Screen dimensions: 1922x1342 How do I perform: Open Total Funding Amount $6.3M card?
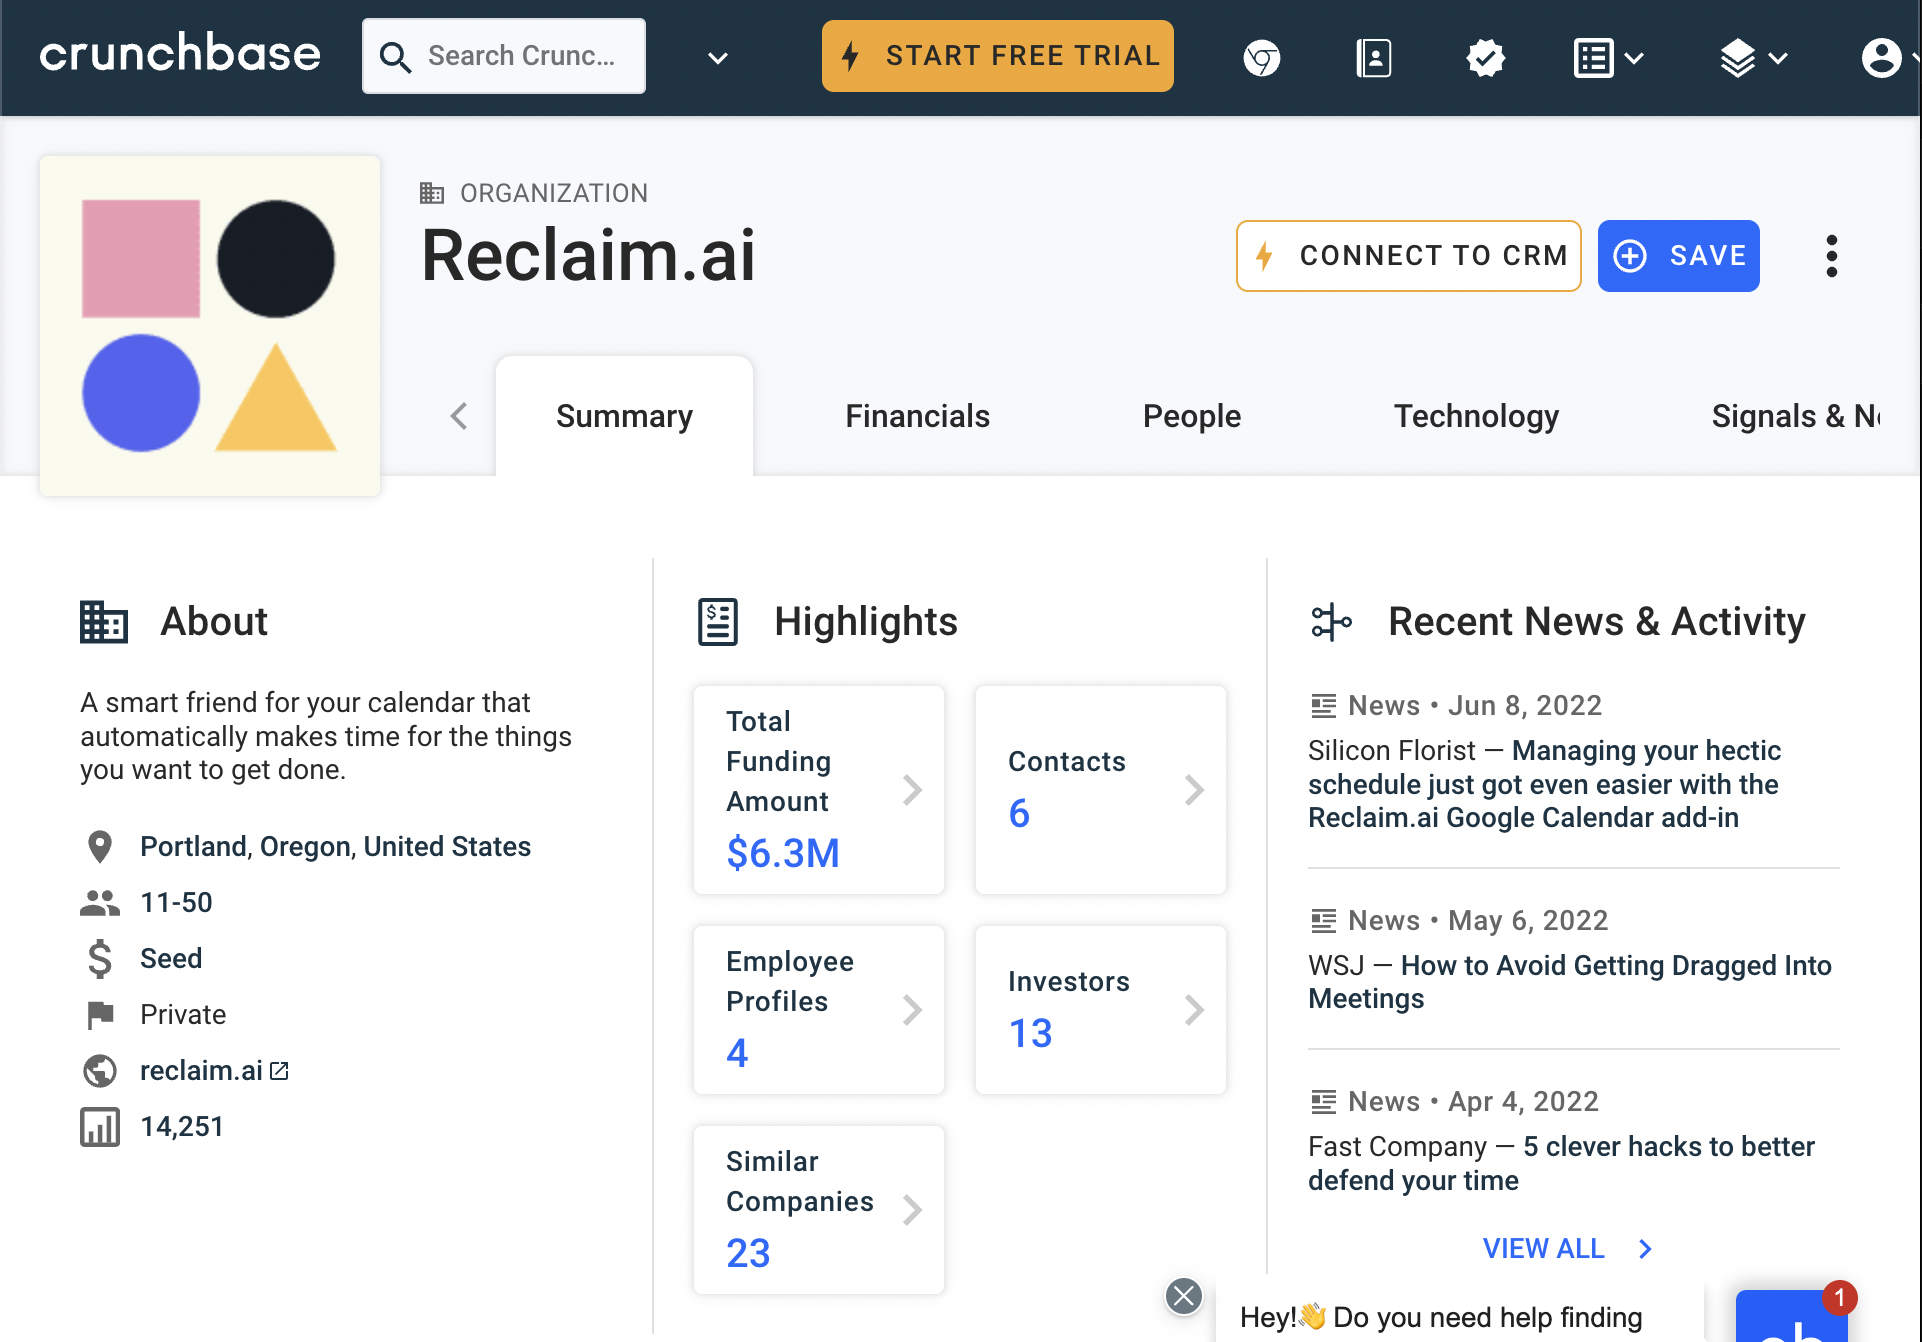point(819,790)
